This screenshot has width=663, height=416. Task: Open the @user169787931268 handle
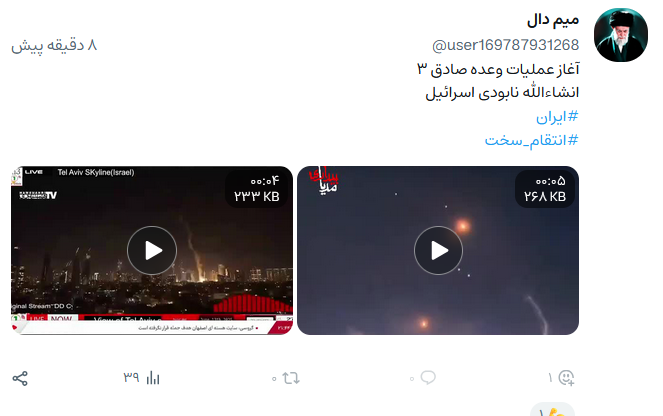point(505,45)
